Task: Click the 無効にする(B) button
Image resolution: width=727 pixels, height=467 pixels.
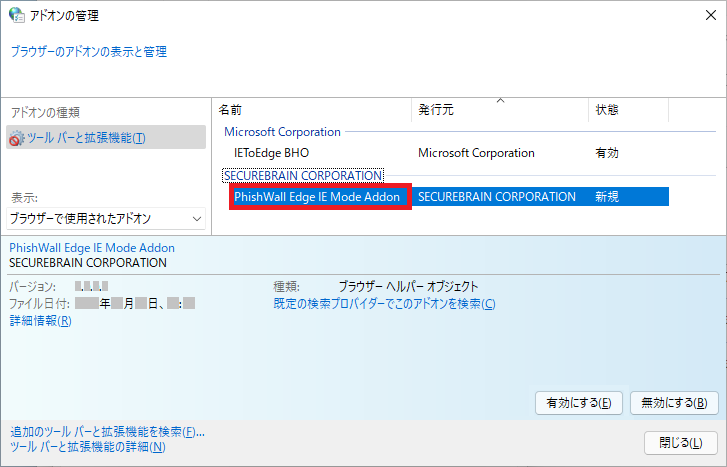Action: tap(674, 403)
